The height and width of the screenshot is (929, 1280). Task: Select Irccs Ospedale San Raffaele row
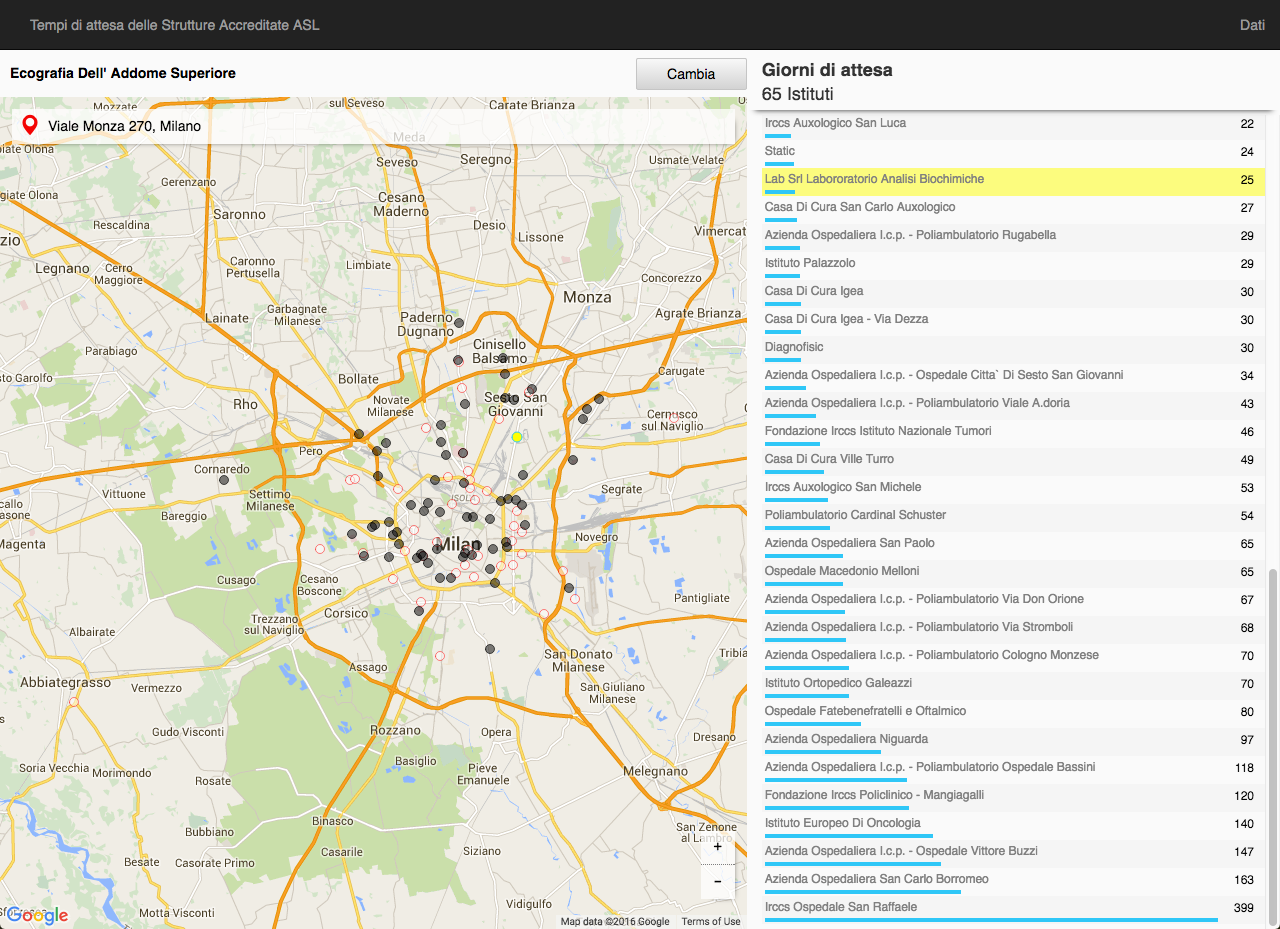coord(1015,909)
